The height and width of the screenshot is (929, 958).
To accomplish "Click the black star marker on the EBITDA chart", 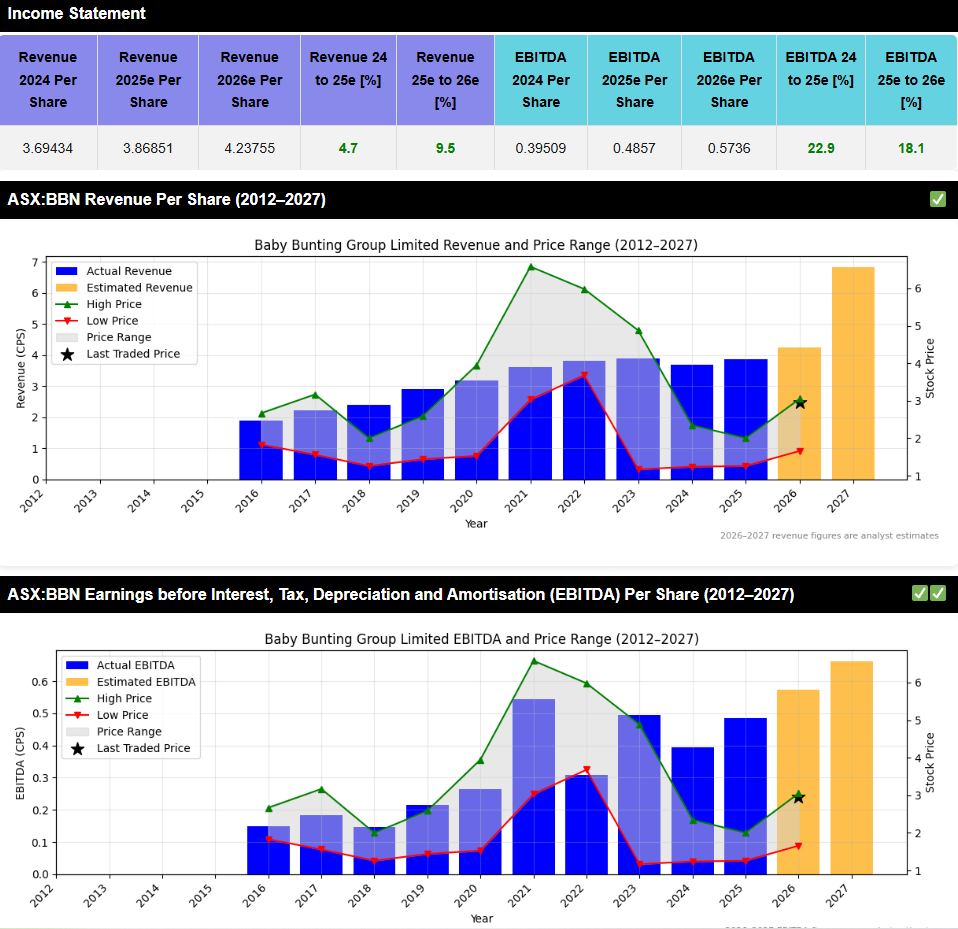I will (x=798, y=797).
